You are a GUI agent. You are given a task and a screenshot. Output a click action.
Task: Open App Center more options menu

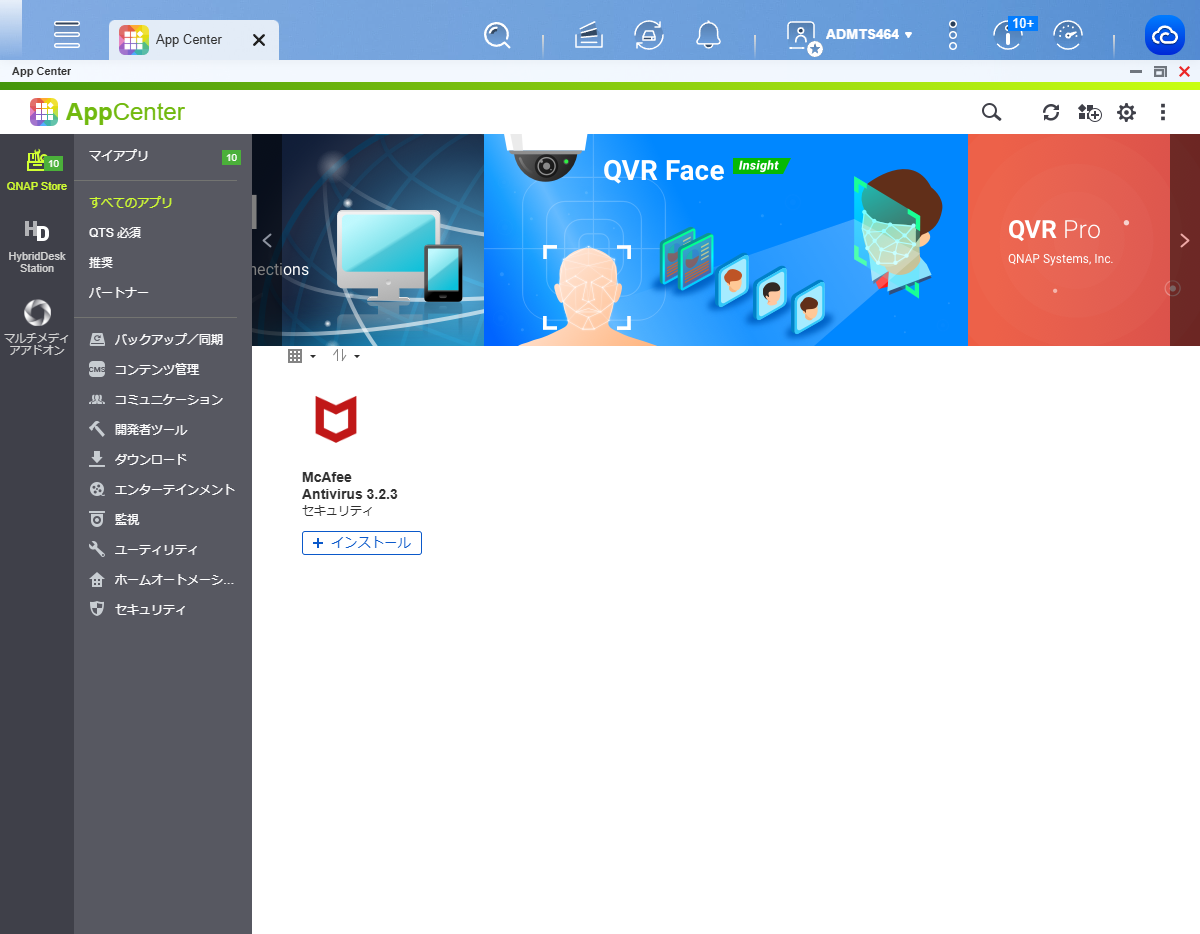[1163, 112]
